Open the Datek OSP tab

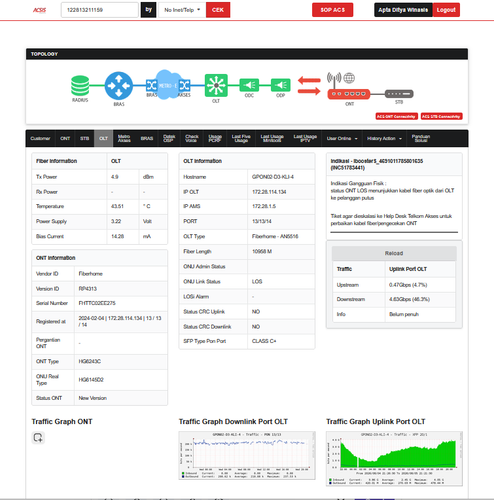[x=169, y=138]
